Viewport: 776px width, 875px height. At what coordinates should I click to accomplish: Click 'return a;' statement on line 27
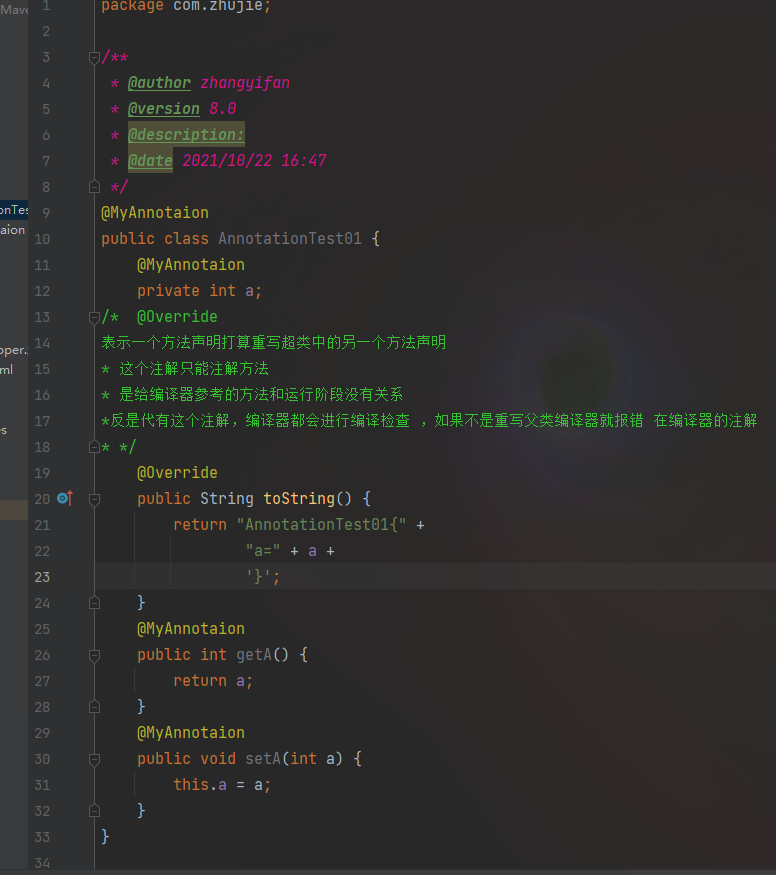(x=213, y=681)
